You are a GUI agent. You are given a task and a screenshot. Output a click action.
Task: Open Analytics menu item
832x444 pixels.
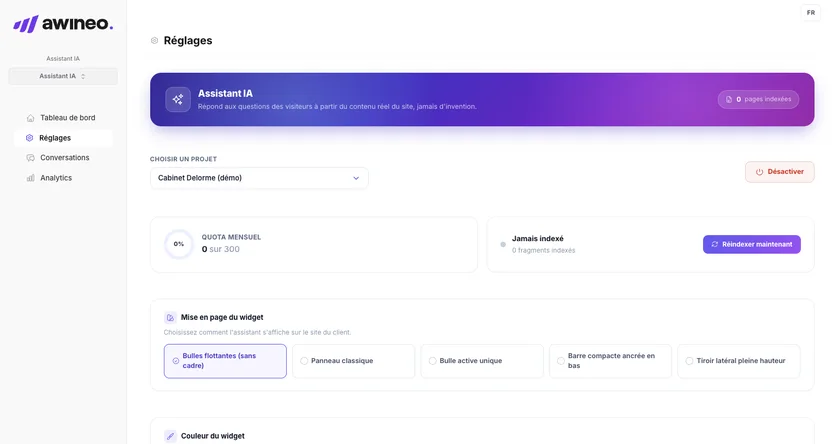63,178
